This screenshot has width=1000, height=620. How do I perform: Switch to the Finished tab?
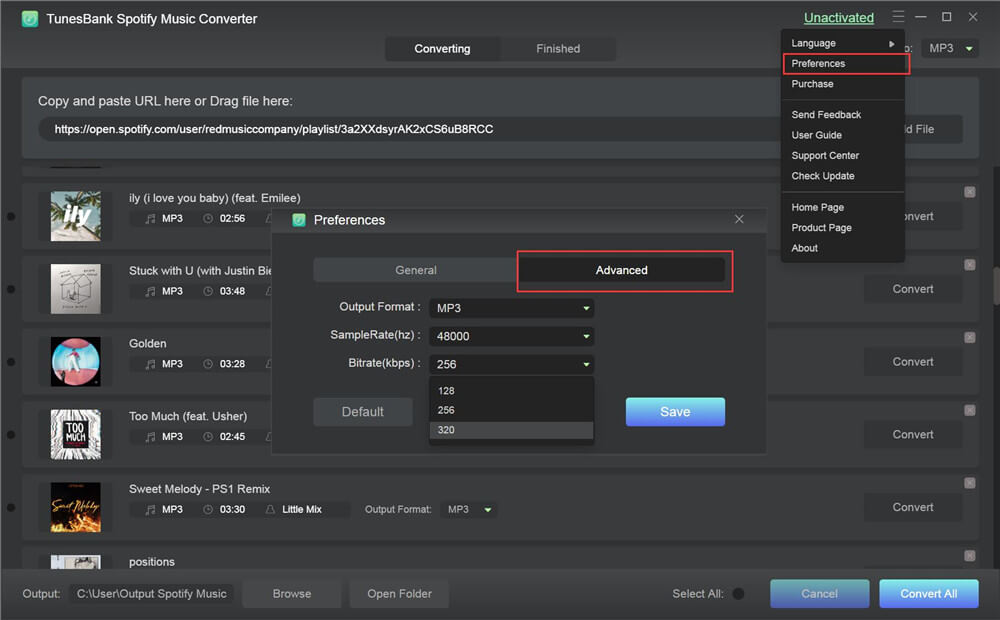[558, 49]
